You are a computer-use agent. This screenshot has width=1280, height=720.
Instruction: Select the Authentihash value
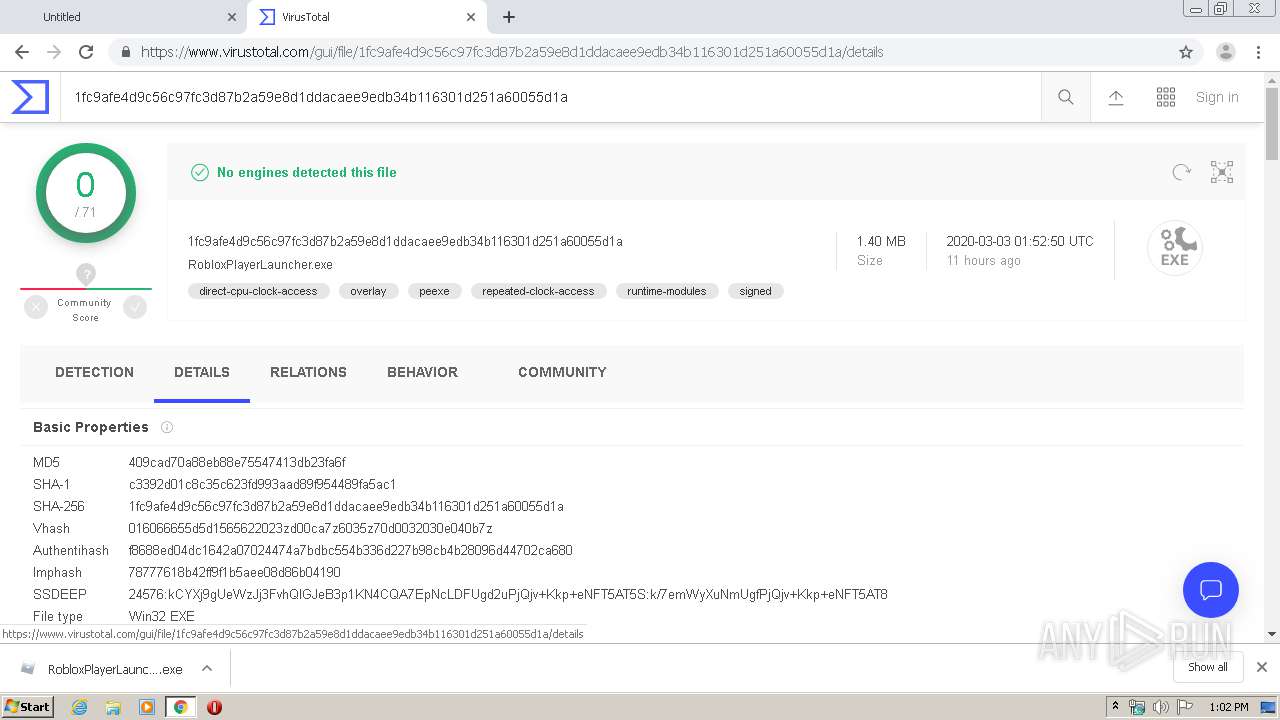point(350,550)
